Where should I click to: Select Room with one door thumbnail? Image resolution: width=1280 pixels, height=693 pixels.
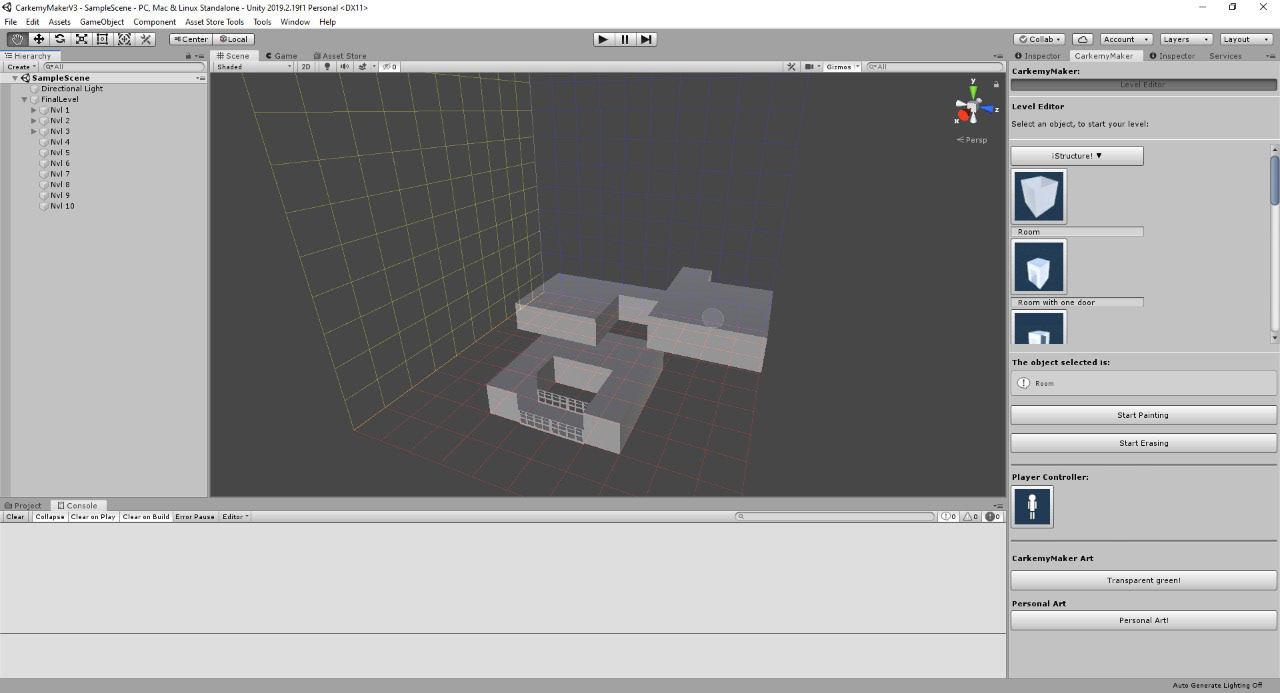pos(1039,266)
